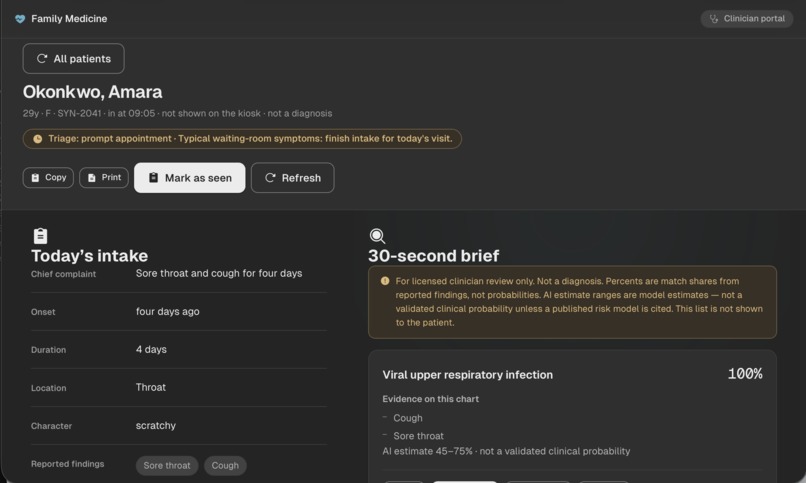Click 'Sore throat and cough for four days'
The width and height of the screenshot is (806, 483).
219,273
